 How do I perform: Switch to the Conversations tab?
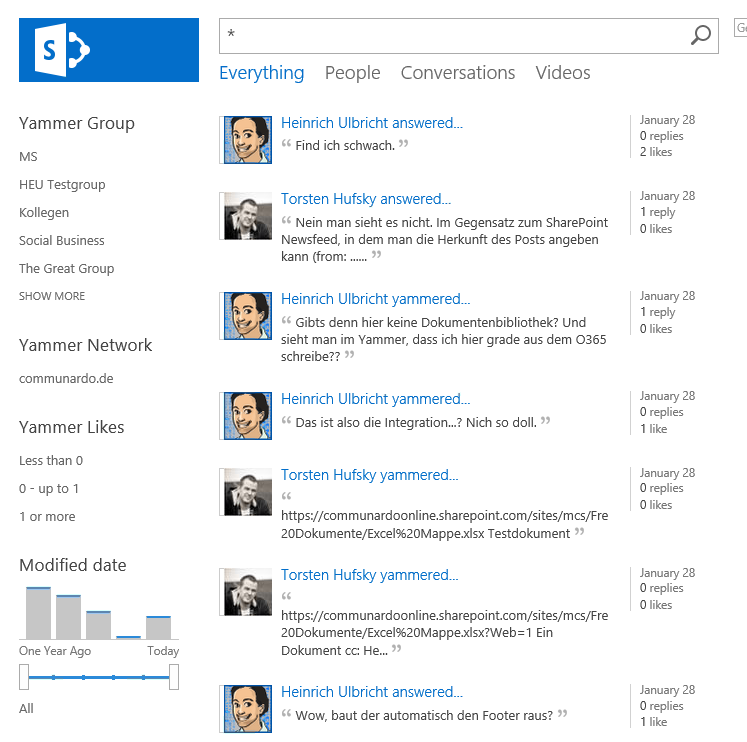tap(458, 73)
